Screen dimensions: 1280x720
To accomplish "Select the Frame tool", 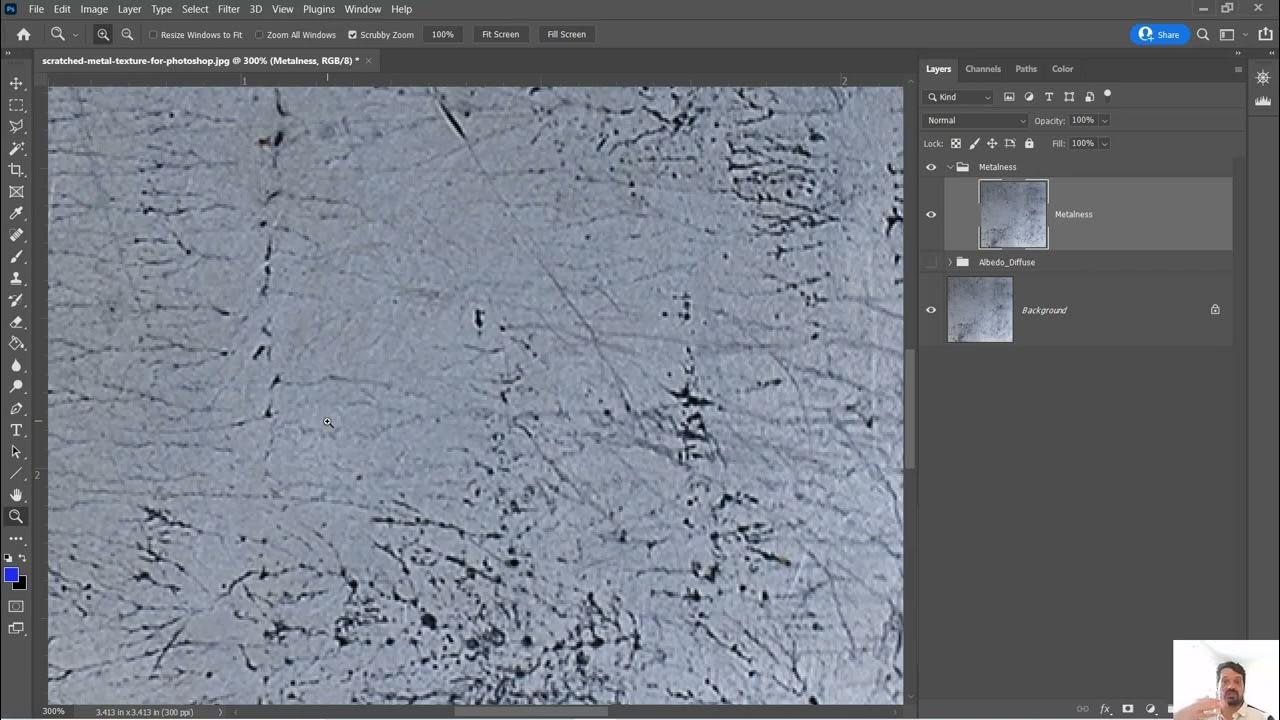I will click(x=16, y=192).
